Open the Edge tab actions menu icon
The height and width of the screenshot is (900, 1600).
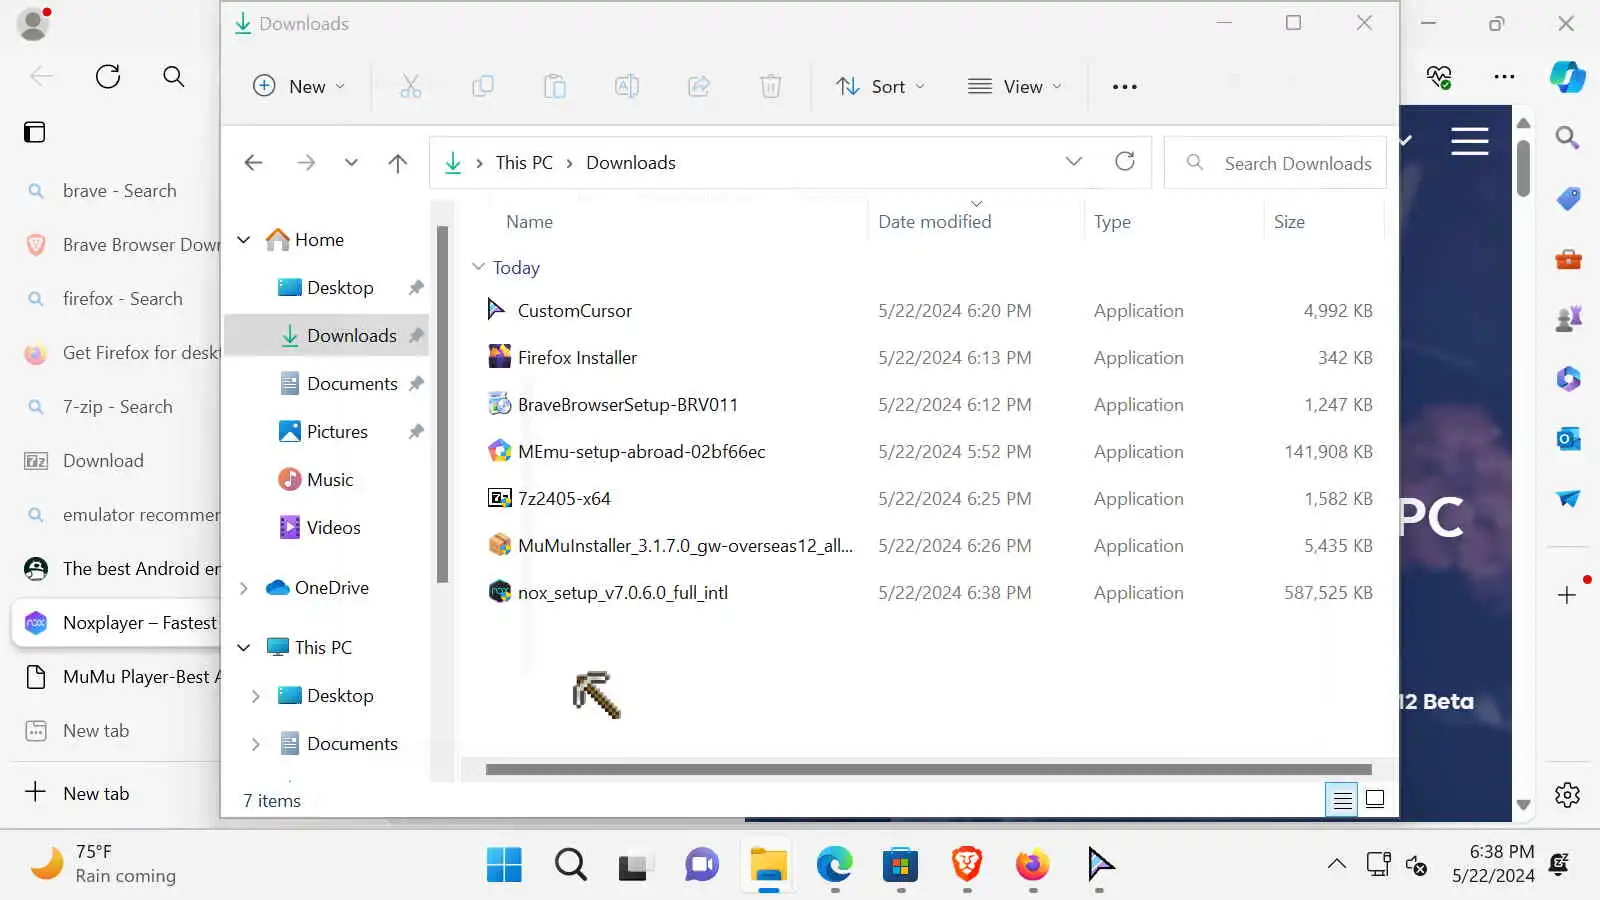[35, 132]
